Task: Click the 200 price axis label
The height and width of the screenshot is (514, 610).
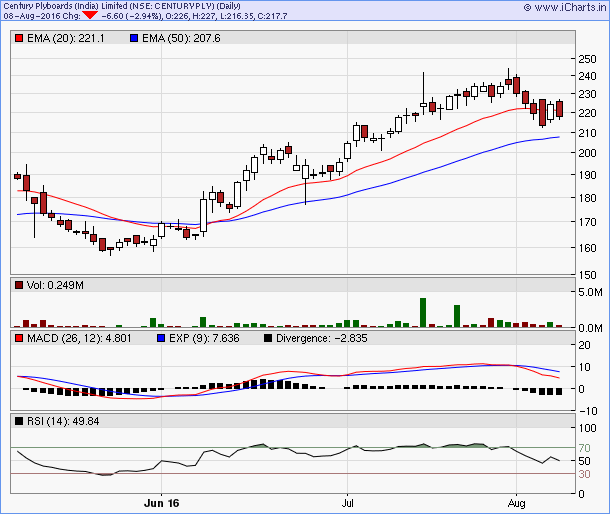Action: point(587,153)
